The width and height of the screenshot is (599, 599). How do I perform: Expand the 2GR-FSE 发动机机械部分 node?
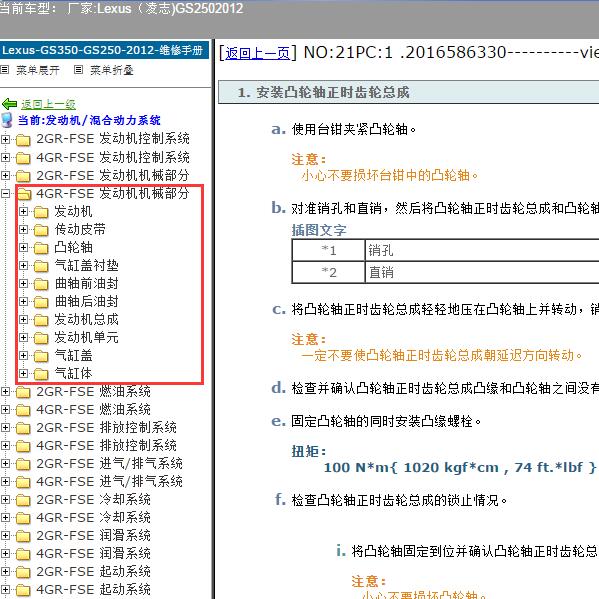5,175
